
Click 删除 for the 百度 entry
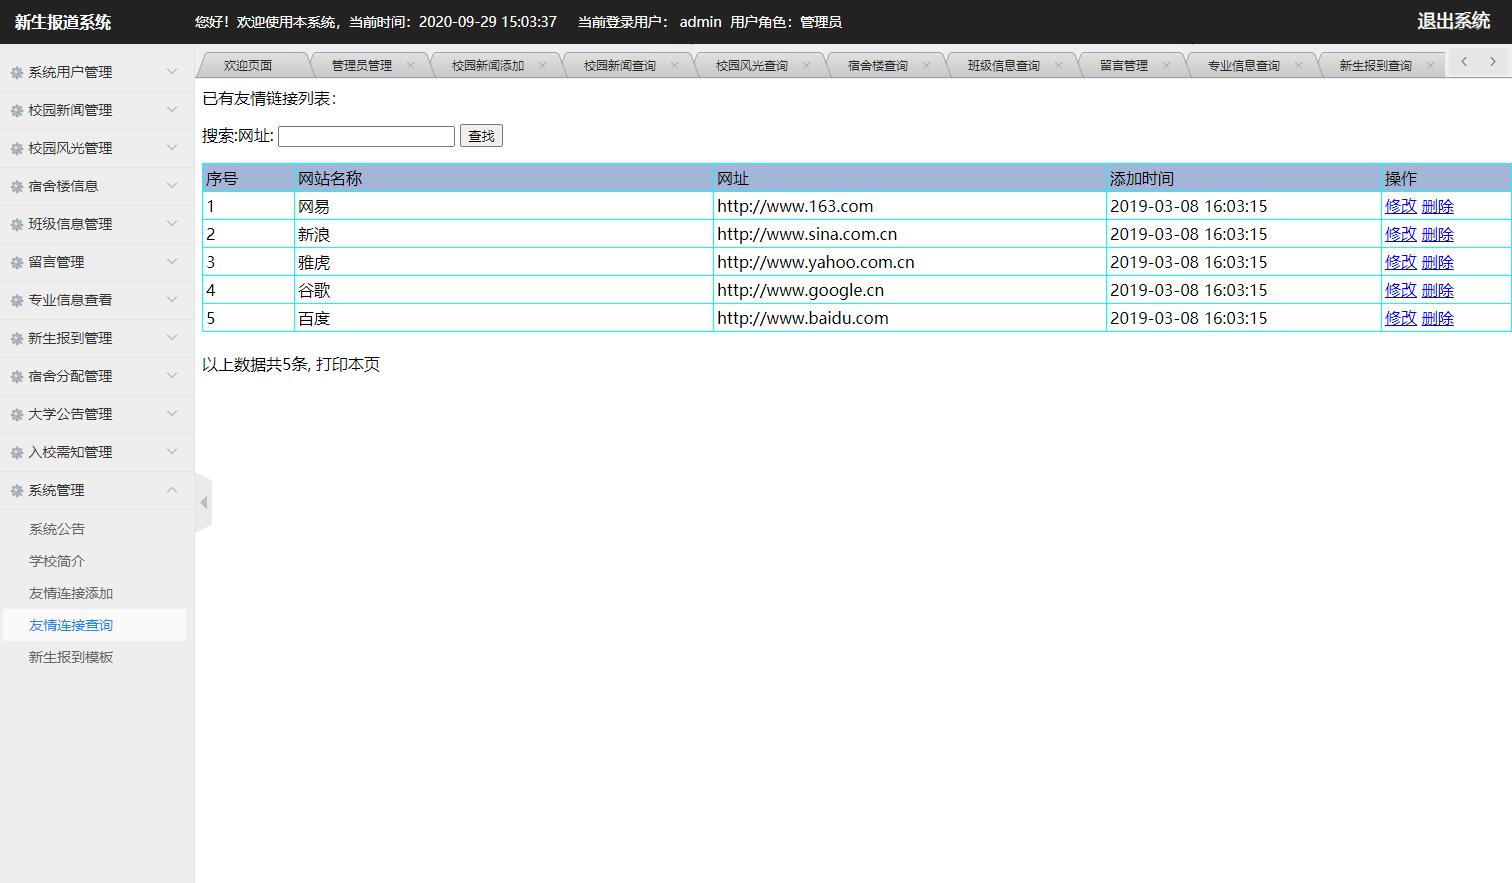[1437, 317]
